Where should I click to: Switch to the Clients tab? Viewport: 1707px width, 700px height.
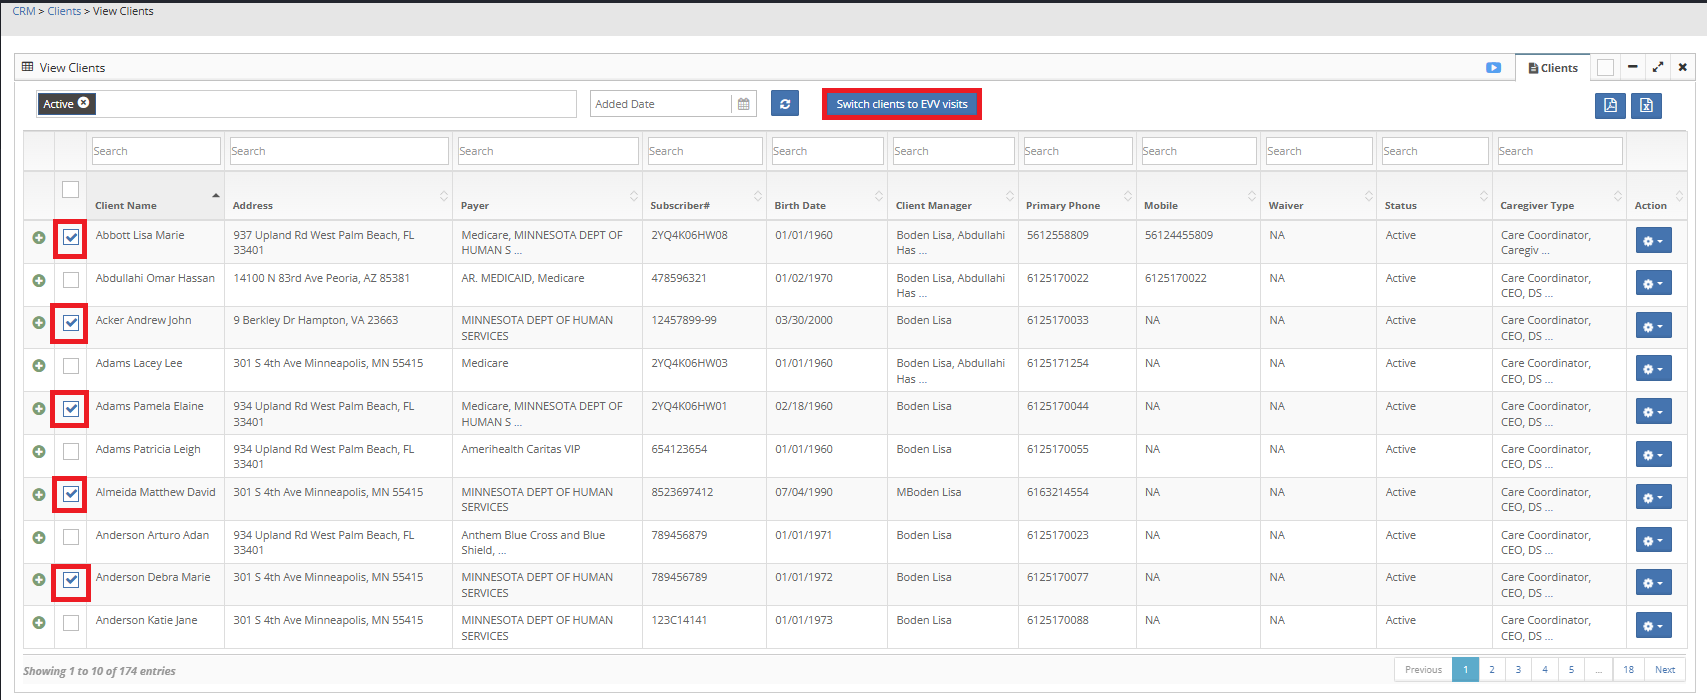[1552, 68]
